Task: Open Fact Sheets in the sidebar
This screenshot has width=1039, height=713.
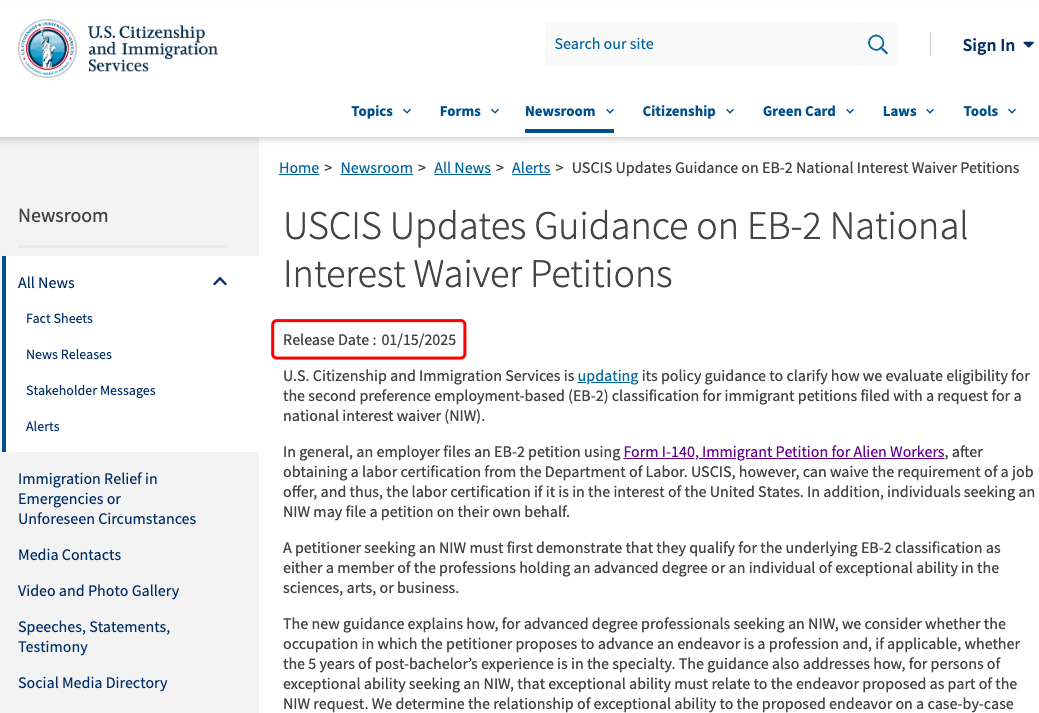Action: (x=60, y=319)
